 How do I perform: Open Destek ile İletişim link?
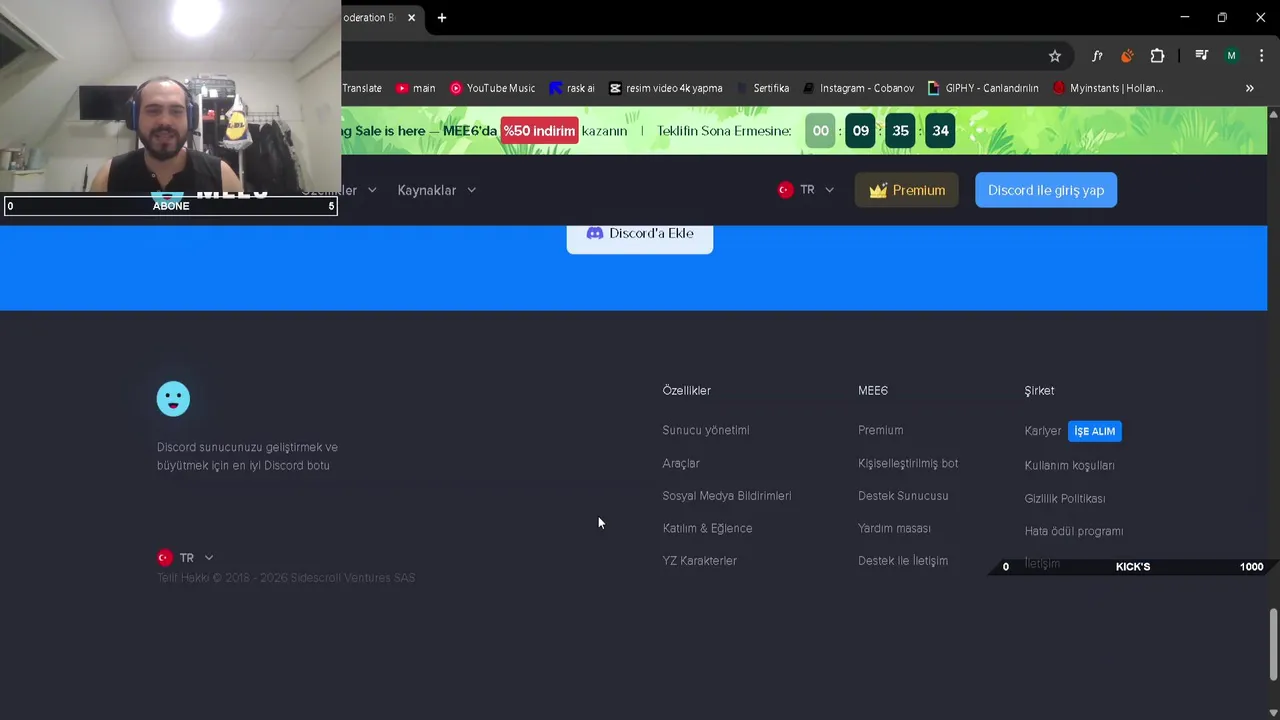(903, 561)
